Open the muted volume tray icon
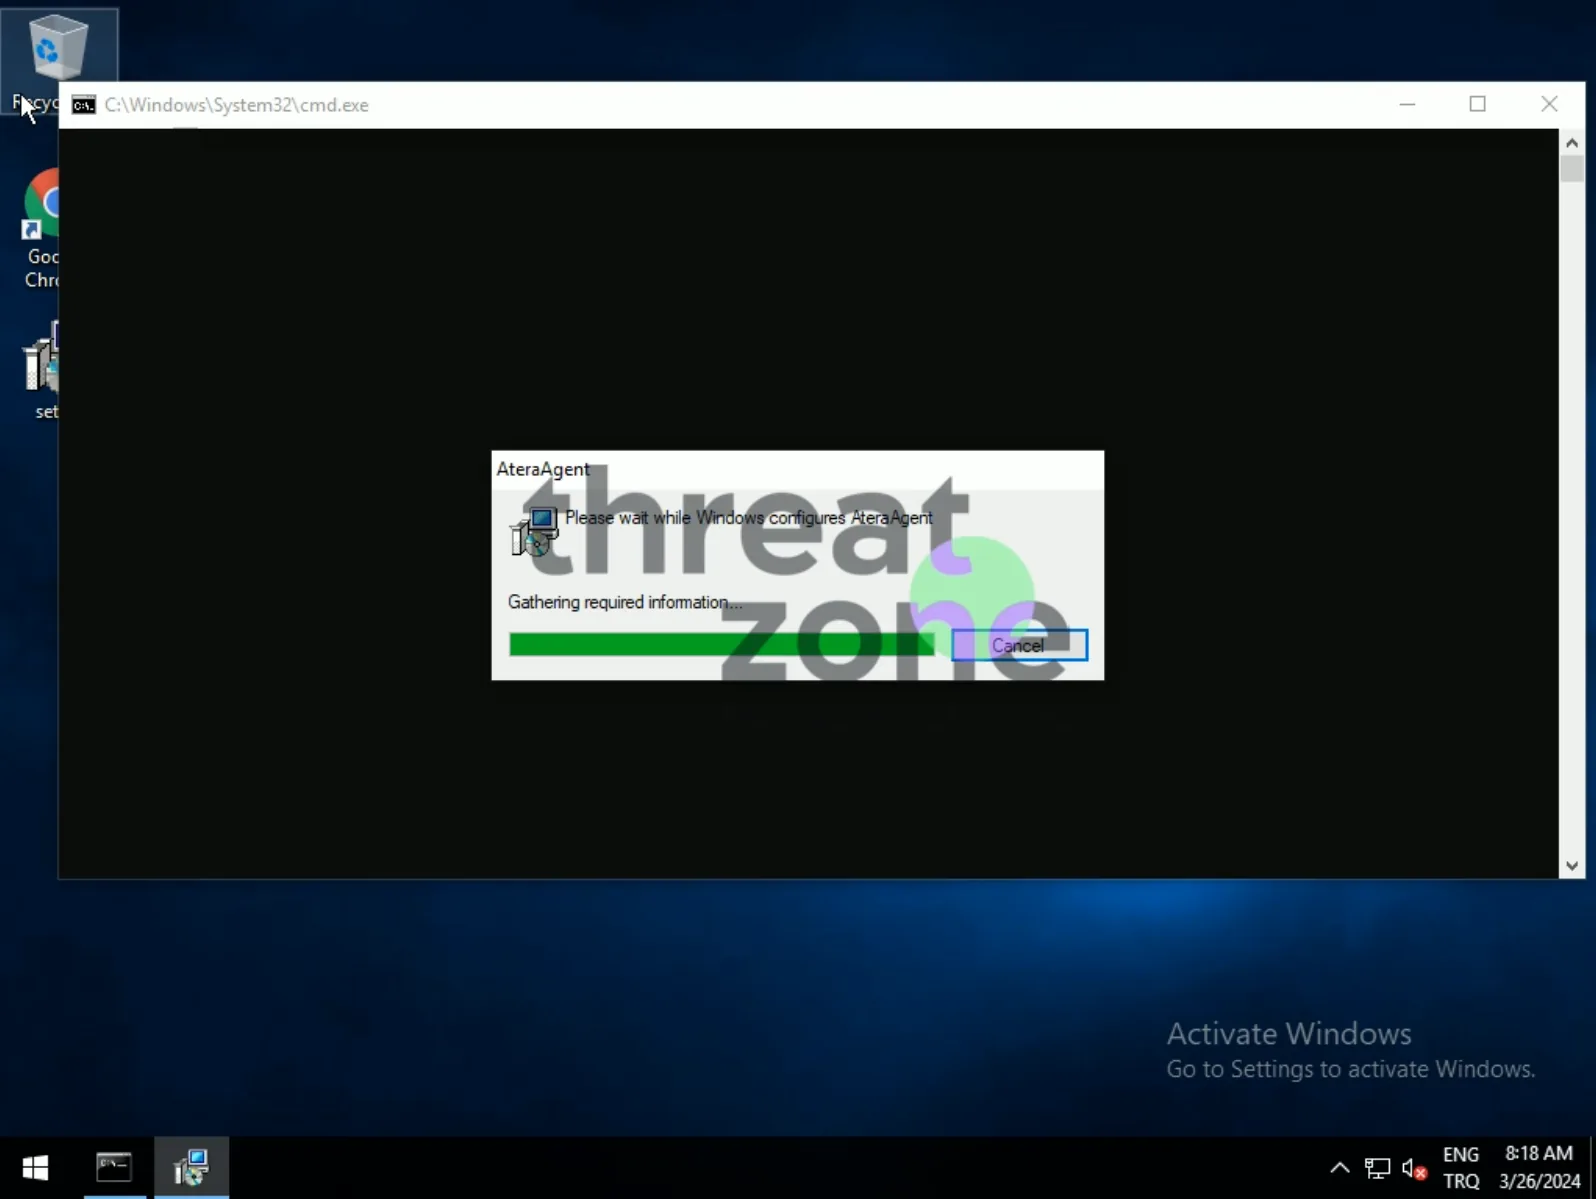The image size is (1596, 1199). pos(1414,1168)
